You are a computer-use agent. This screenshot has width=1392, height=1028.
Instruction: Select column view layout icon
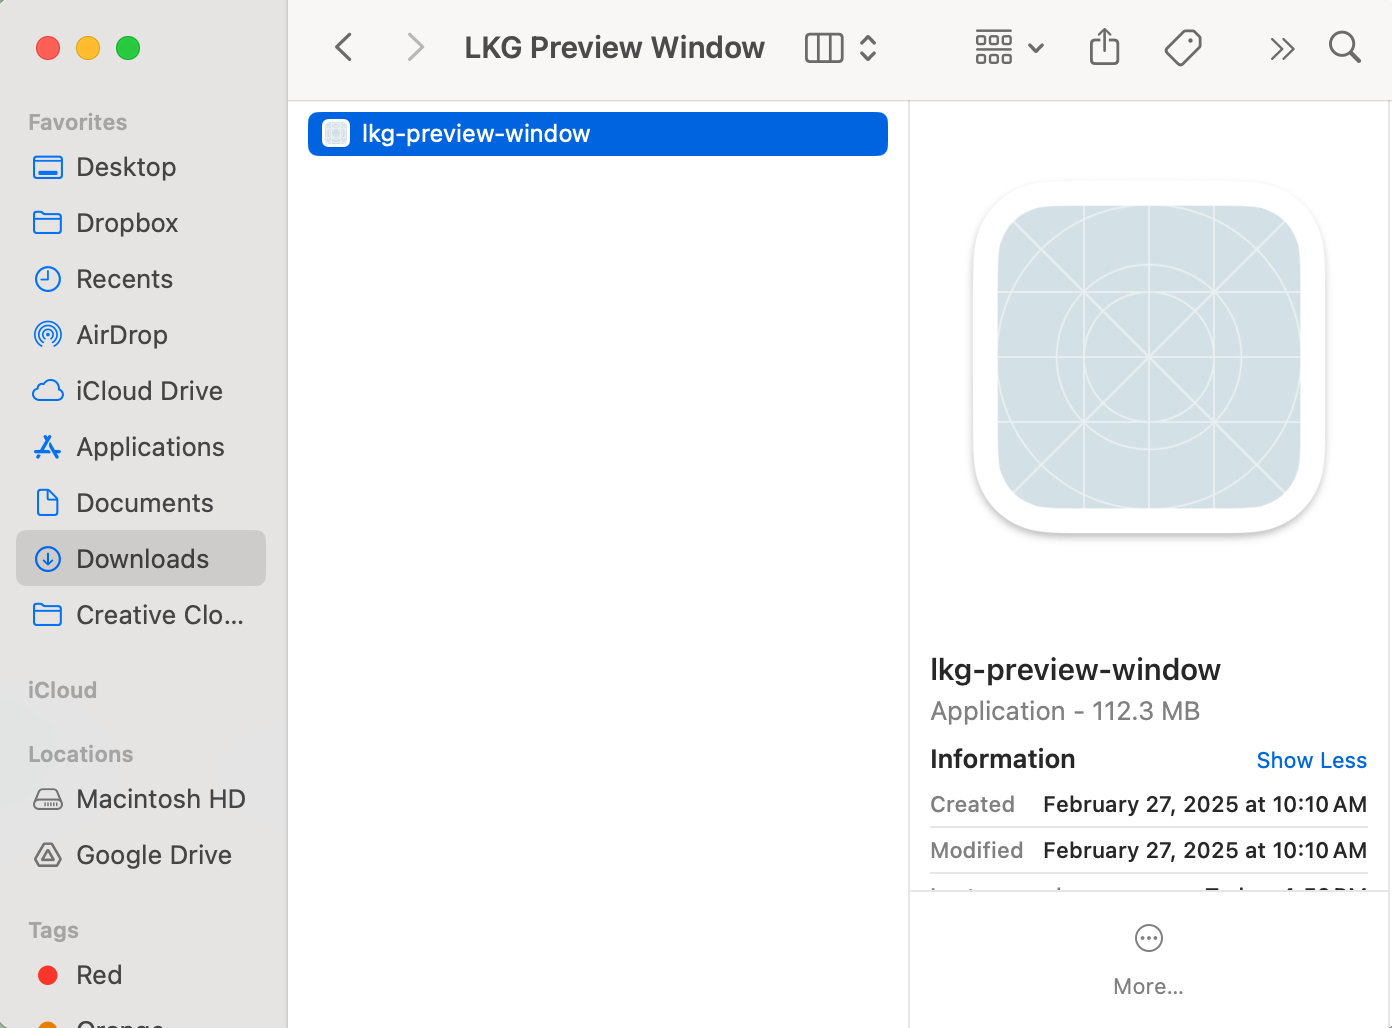(824, 48)
